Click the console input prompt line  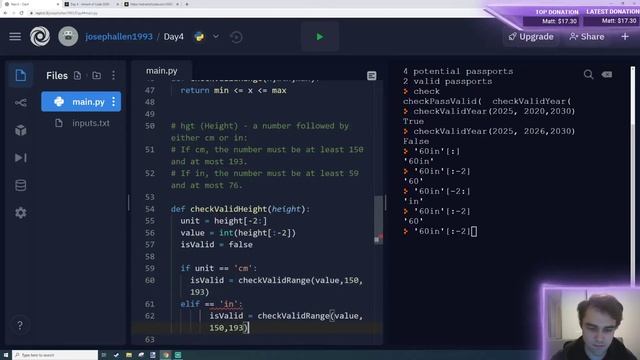[441, 231]
